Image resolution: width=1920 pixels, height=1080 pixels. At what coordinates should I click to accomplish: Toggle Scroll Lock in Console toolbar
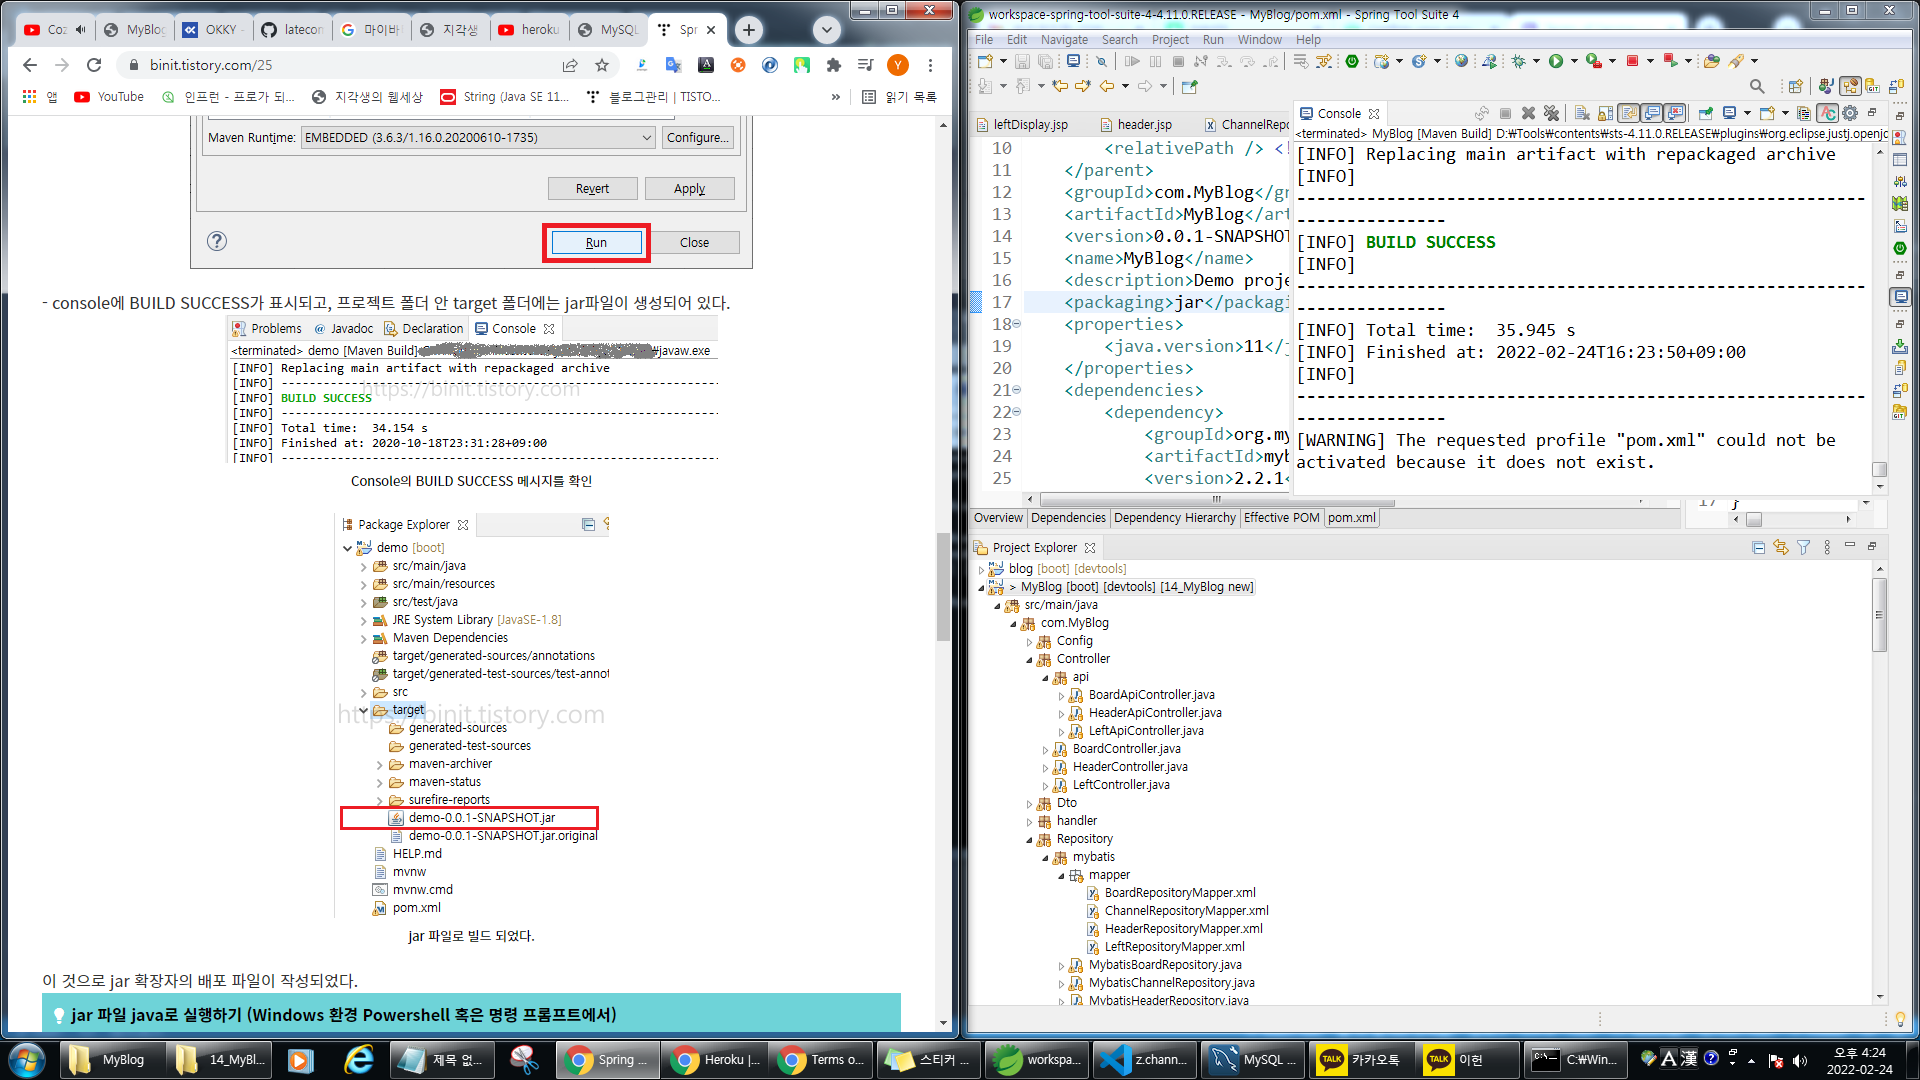pyautogui.click(x=1605, y=113)
